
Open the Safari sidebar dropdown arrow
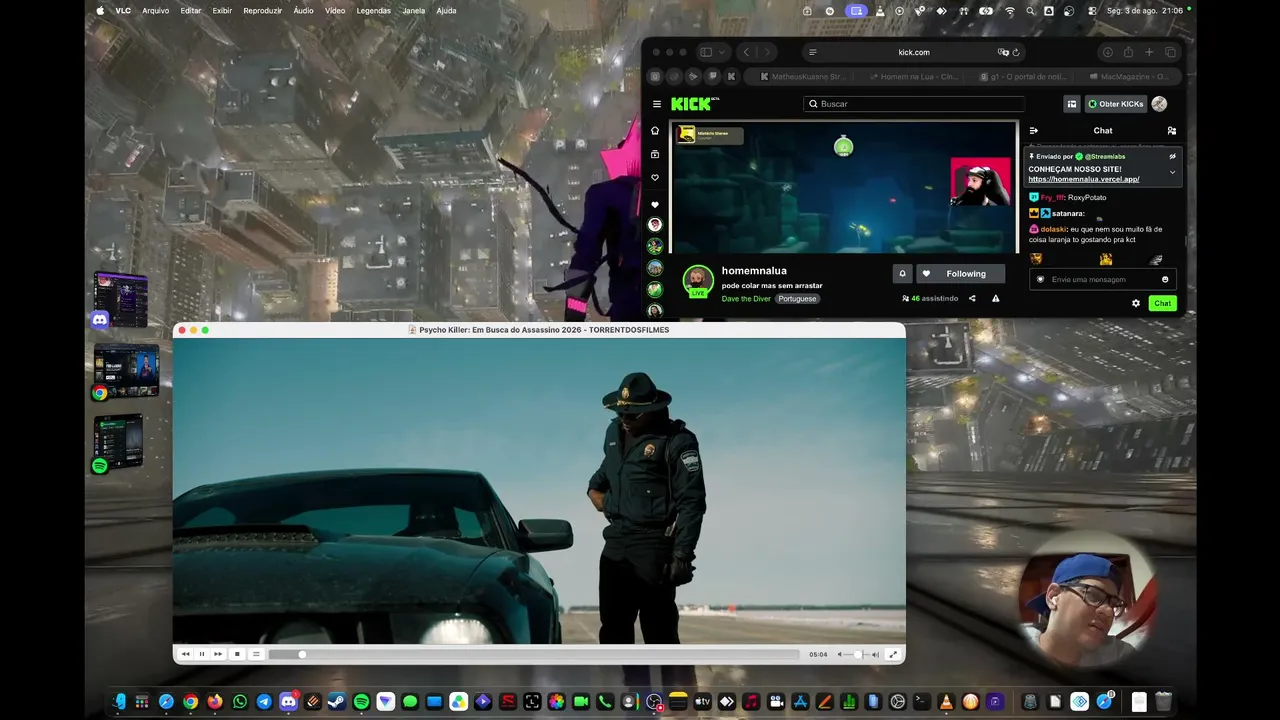click(720, 52)
